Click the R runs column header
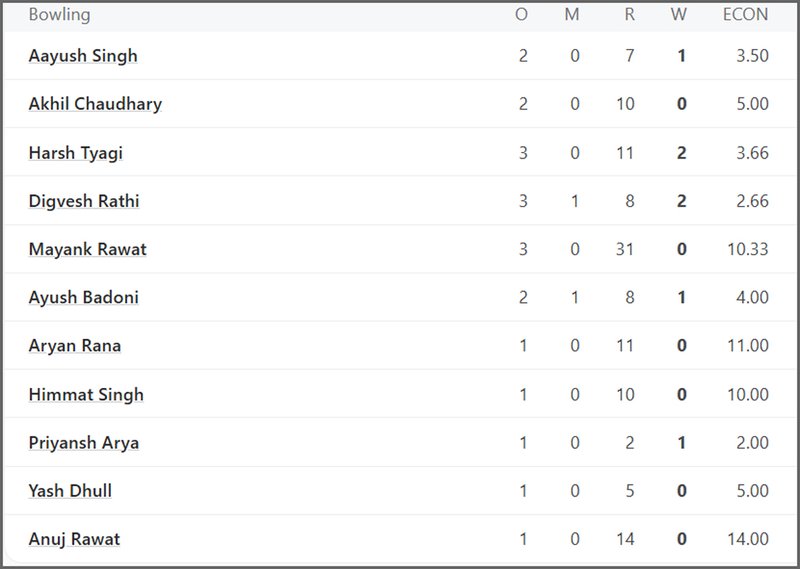 click(x=630, y=14)
